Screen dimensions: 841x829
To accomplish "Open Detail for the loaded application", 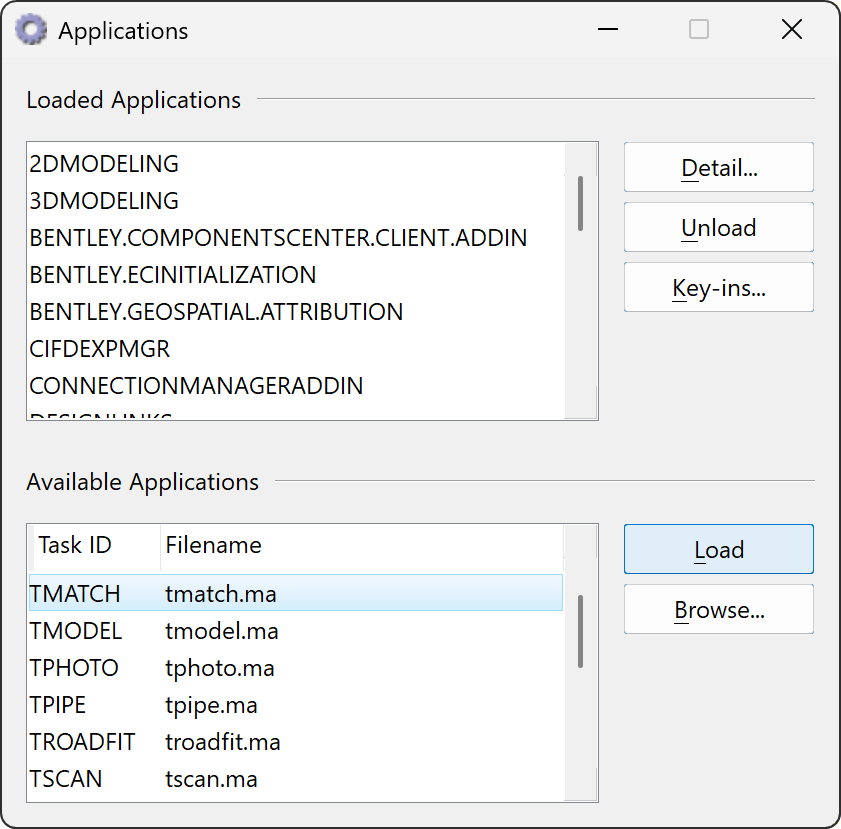I will (x=719, y=167).
